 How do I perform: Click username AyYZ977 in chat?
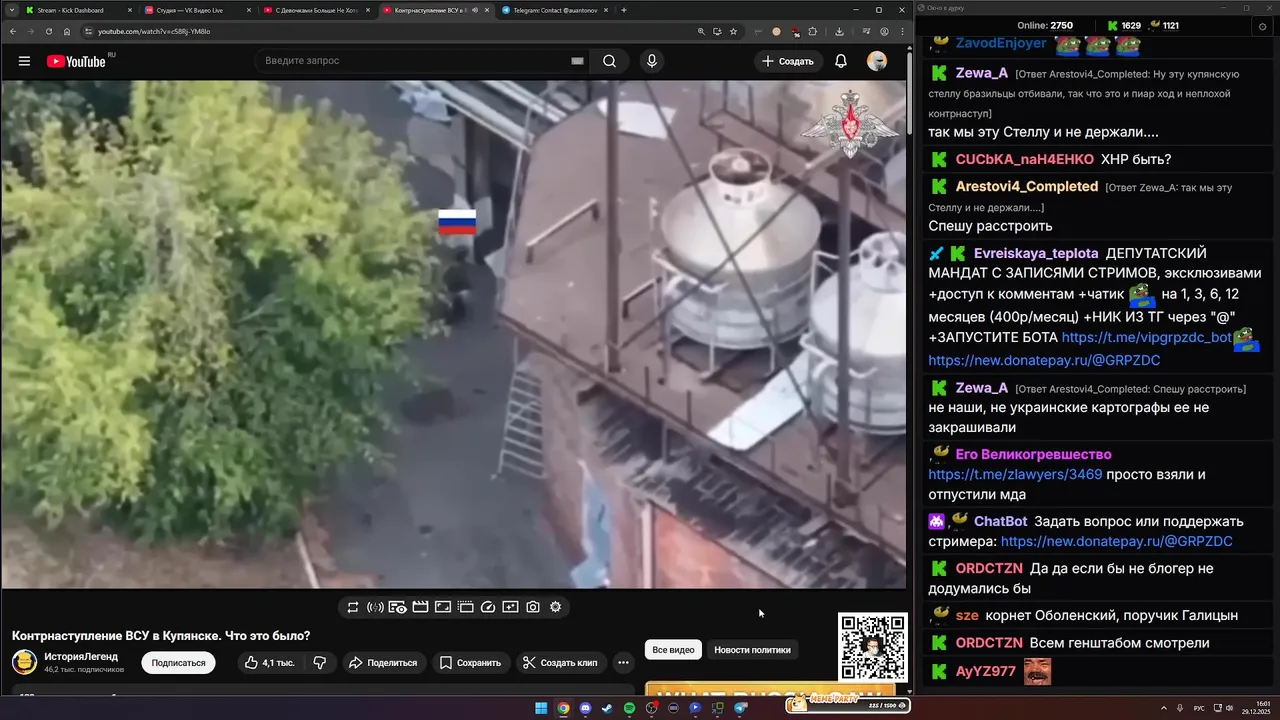pyautogui.click(x=986, y=671)
